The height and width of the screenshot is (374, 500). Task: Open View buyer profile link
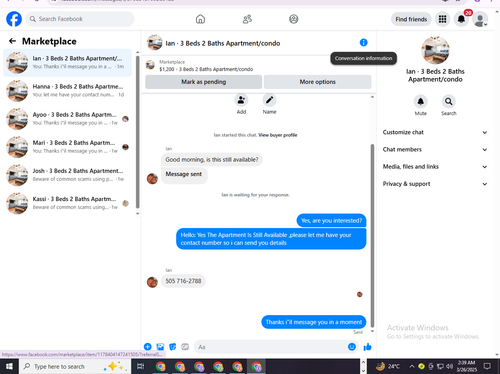[x=278, y=135]
